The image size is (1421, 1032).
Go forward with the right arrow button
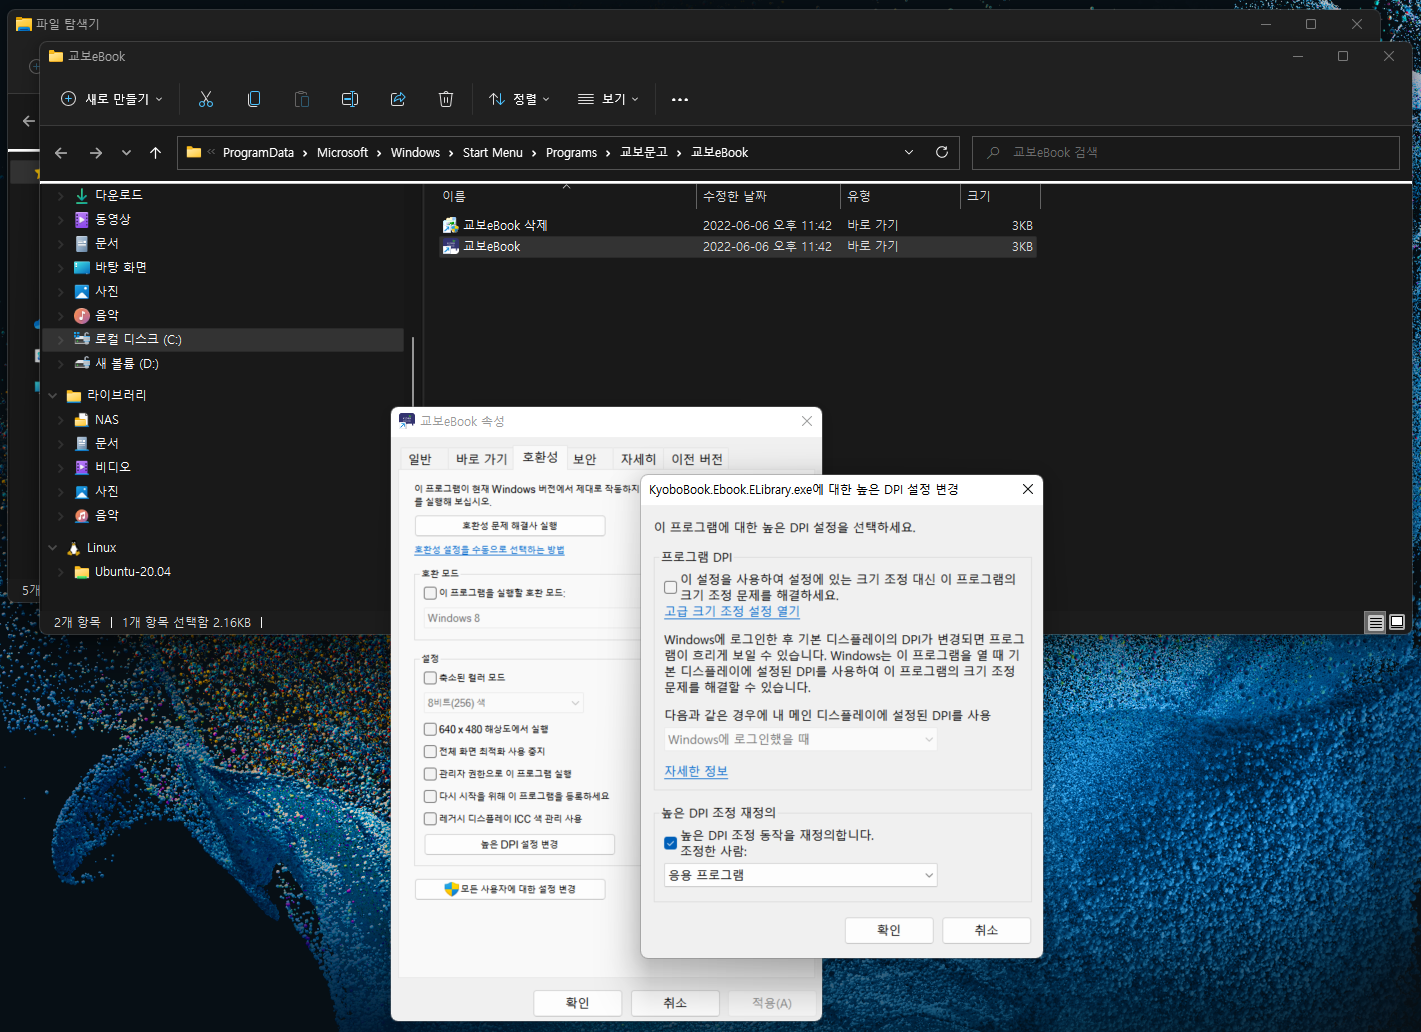pos(96,153)
